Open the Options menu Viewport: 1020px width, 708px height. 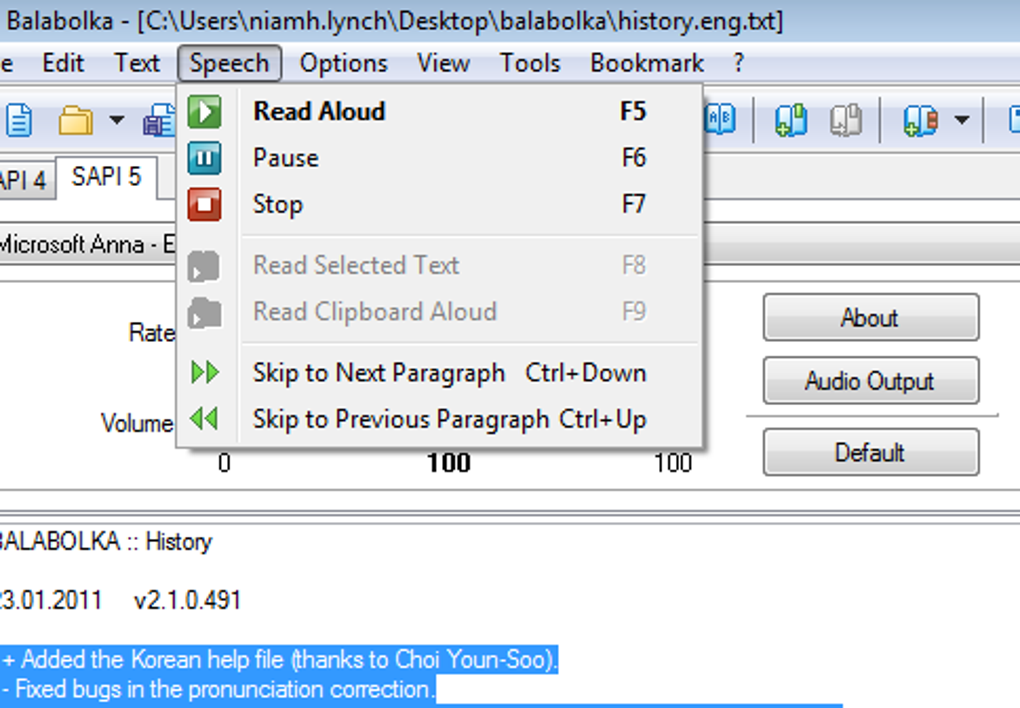pos(343,63)
